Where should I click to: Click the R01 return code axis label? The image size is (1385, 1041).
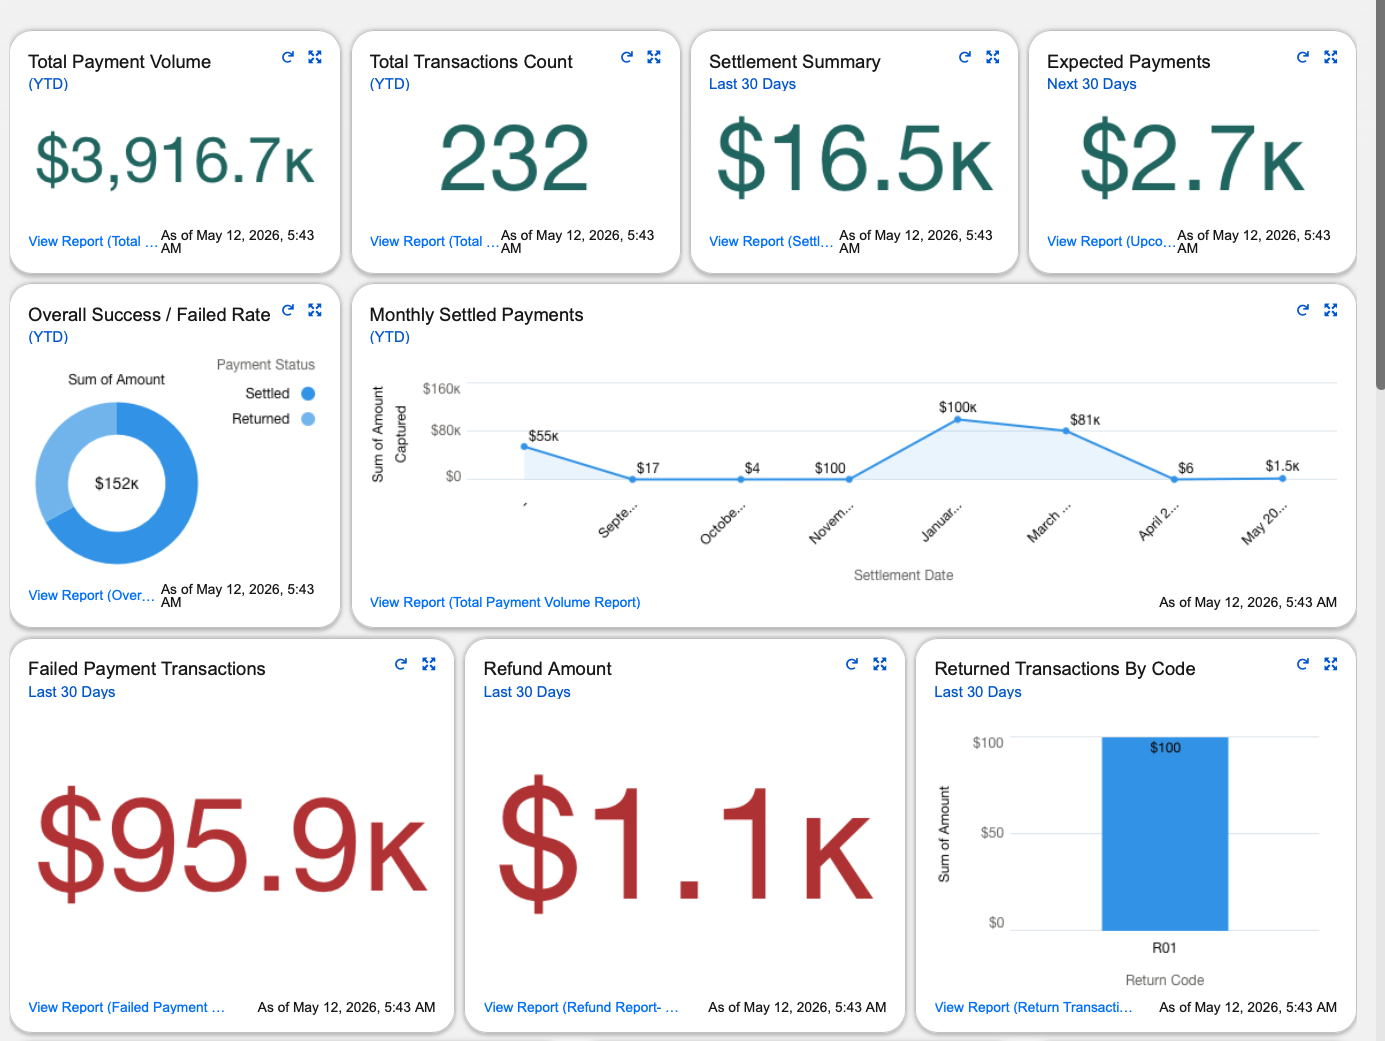click(1165, 948)
